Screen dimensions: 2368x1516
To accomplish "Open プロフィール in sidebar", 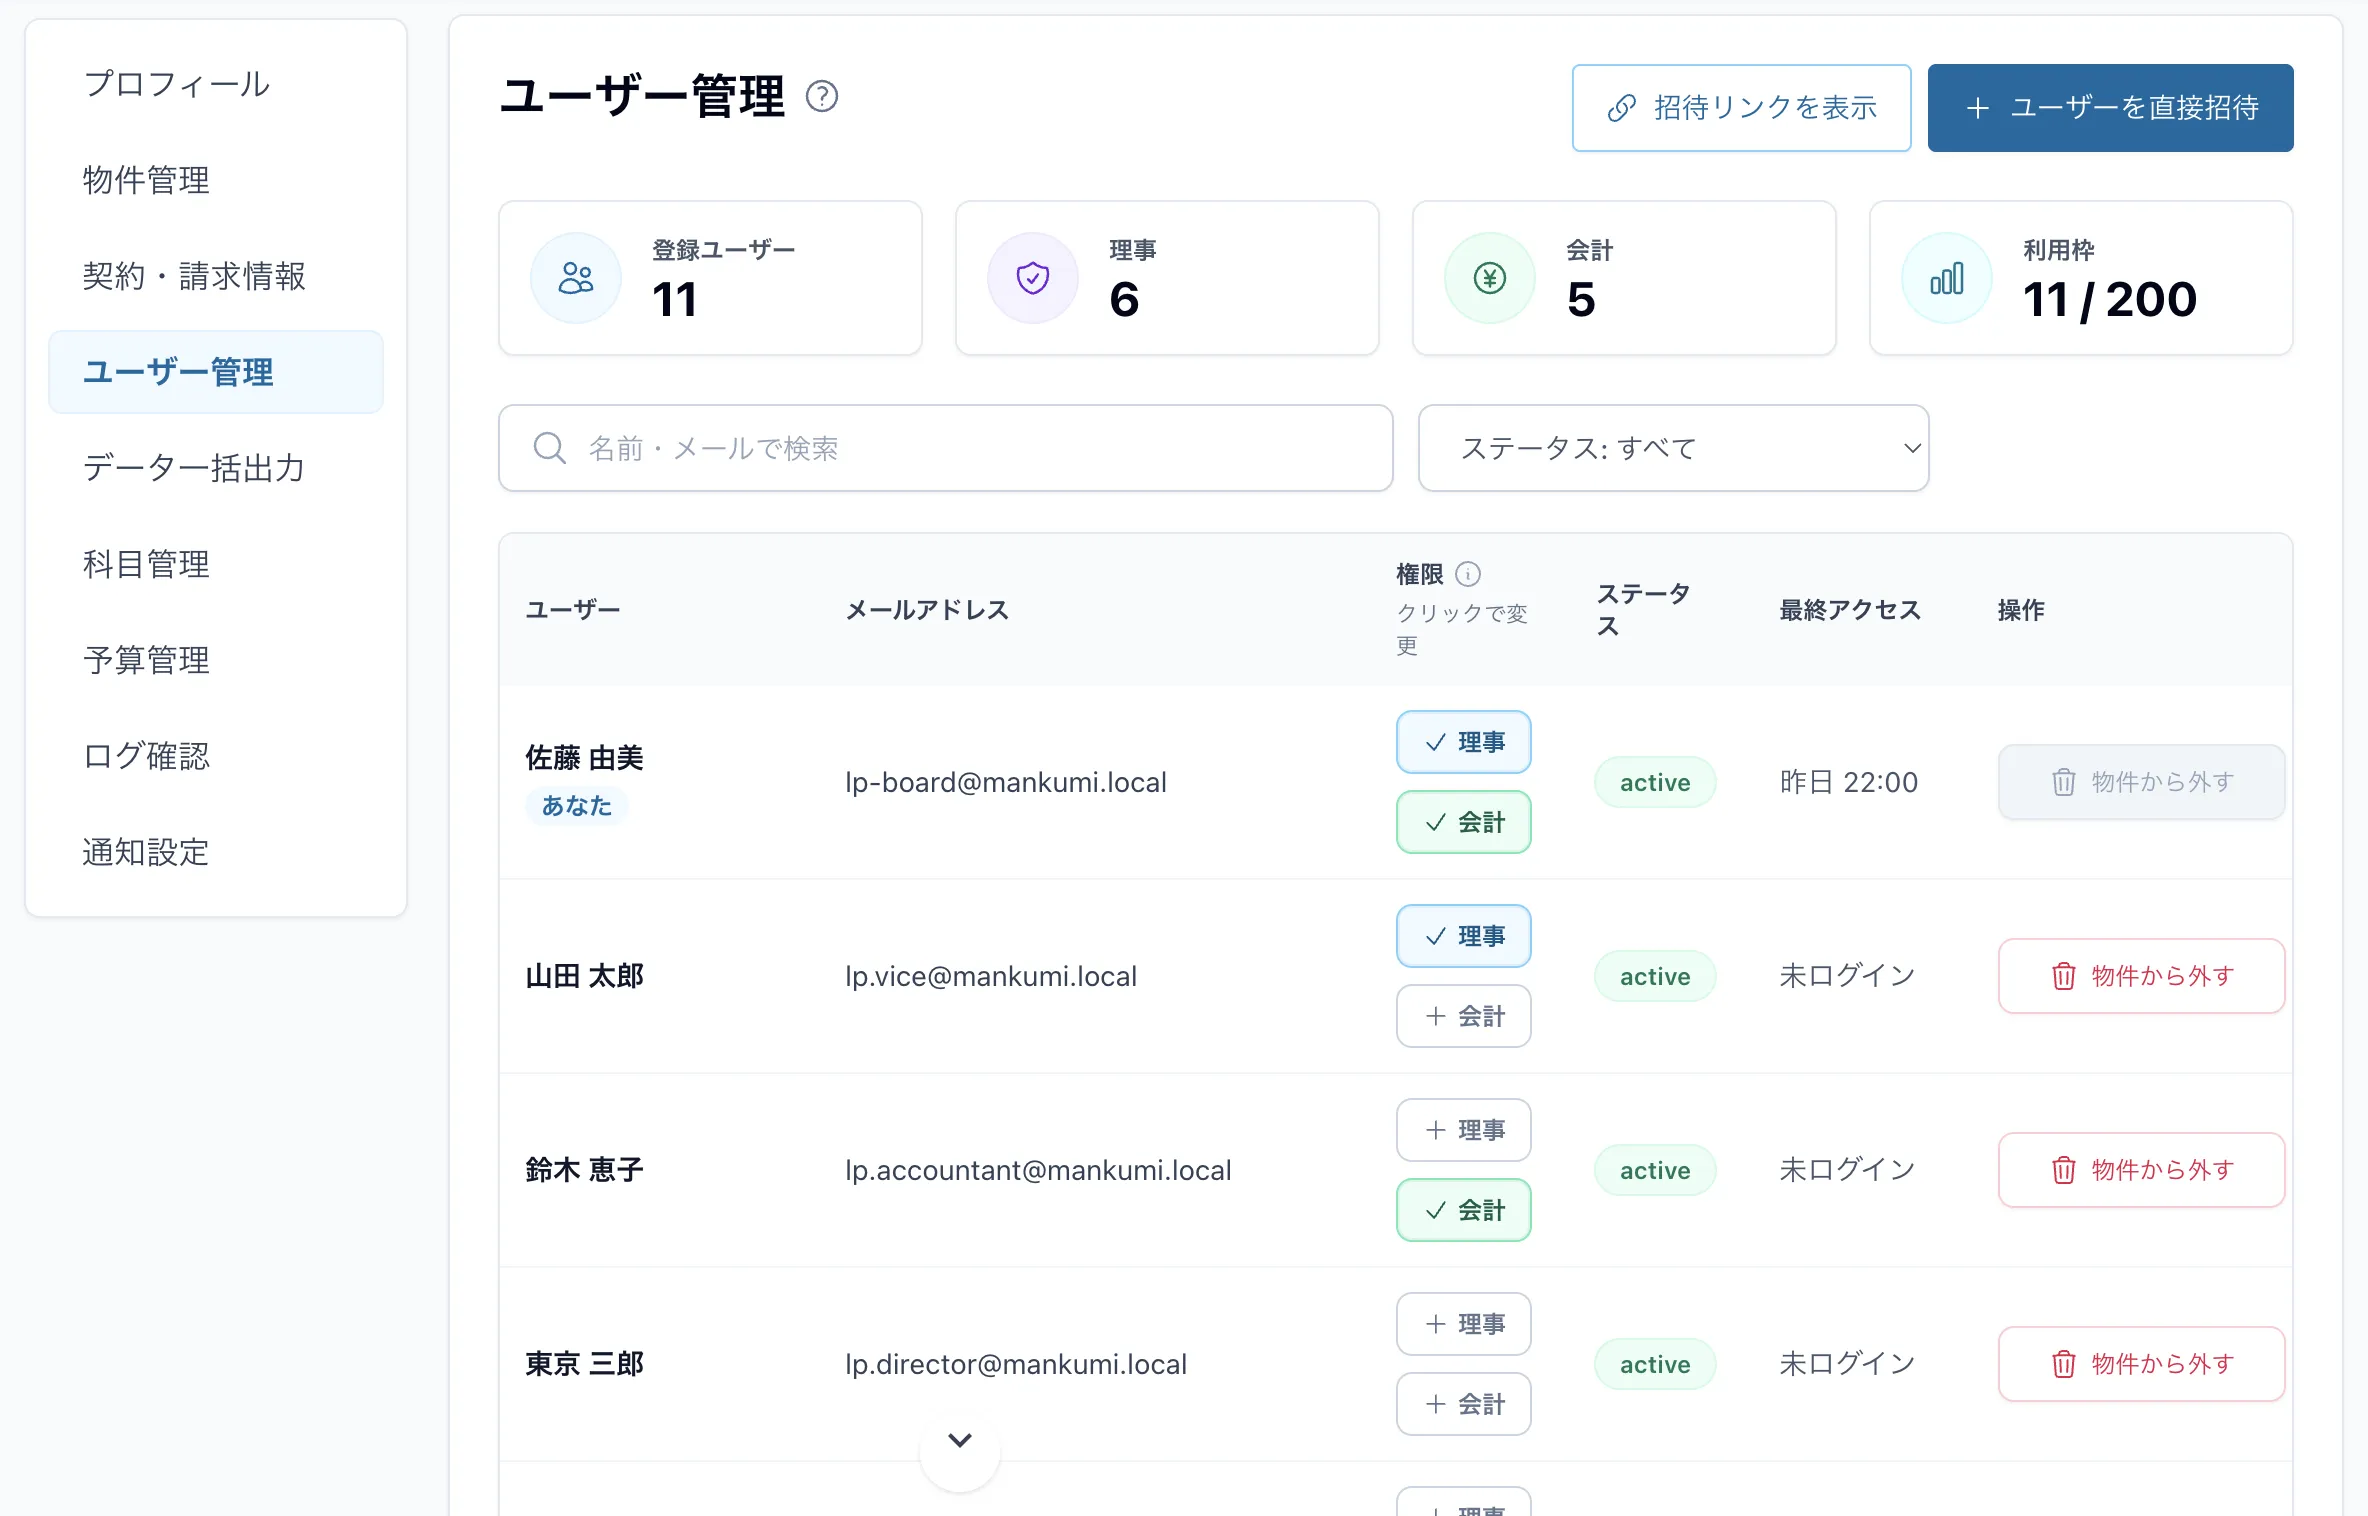I will coord(216,84).
